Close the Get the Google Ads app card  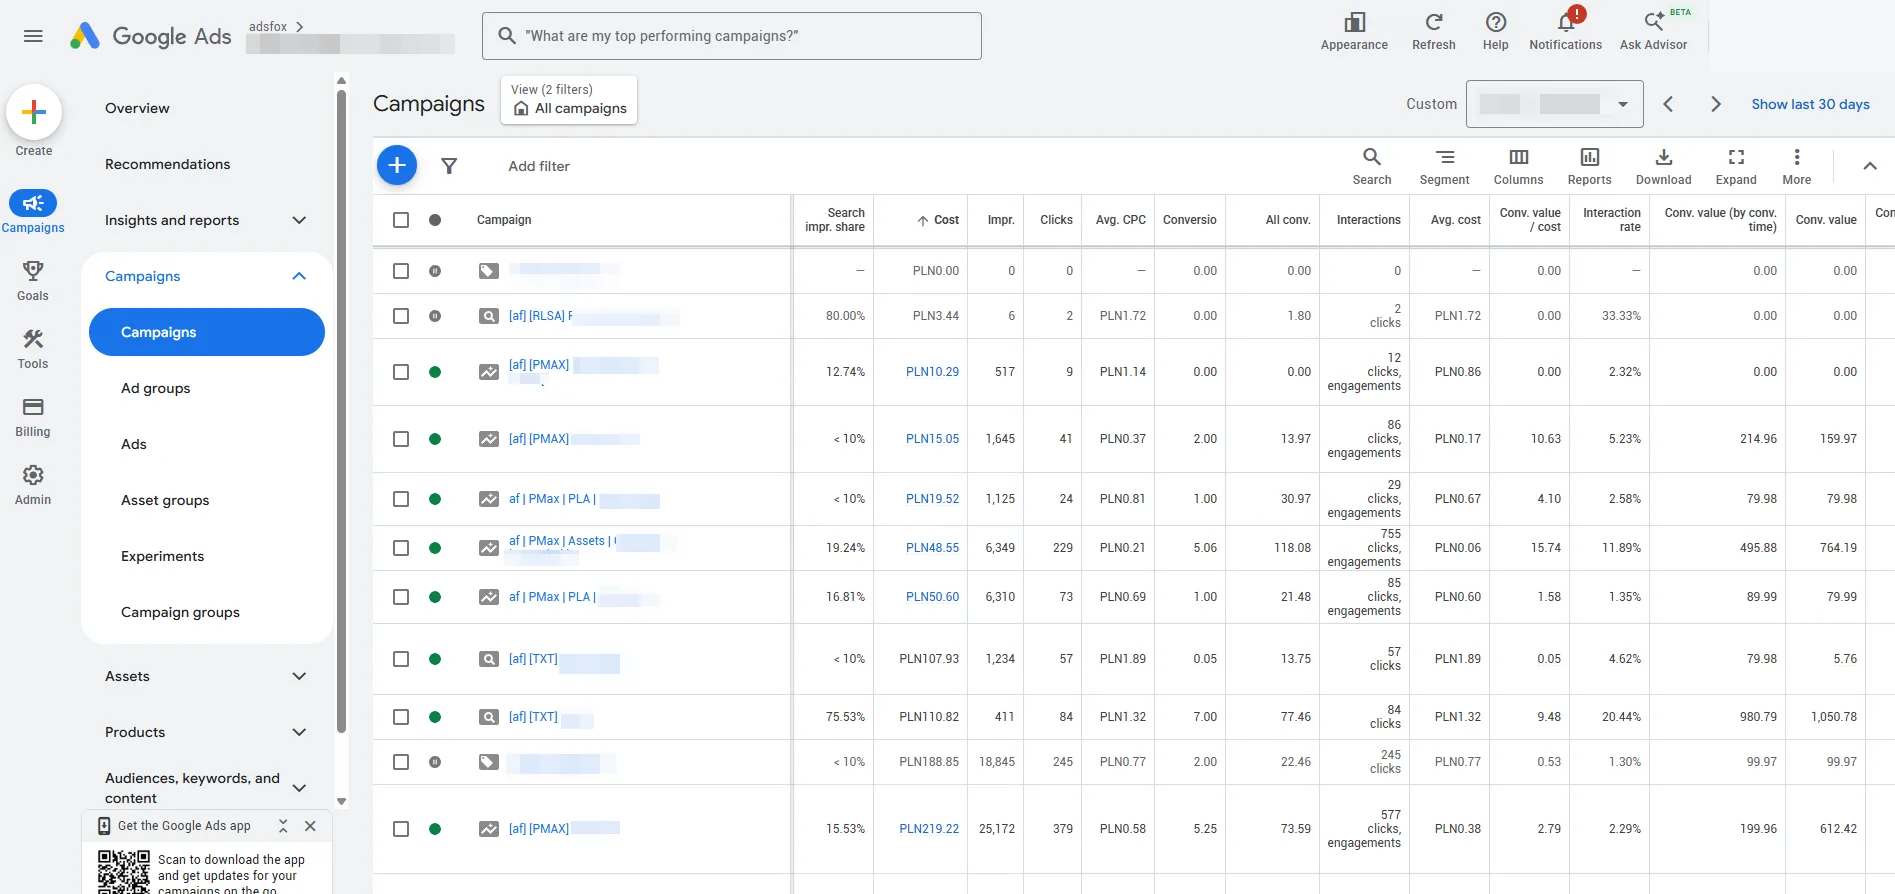pyautogui.click(x=310, y=826)
